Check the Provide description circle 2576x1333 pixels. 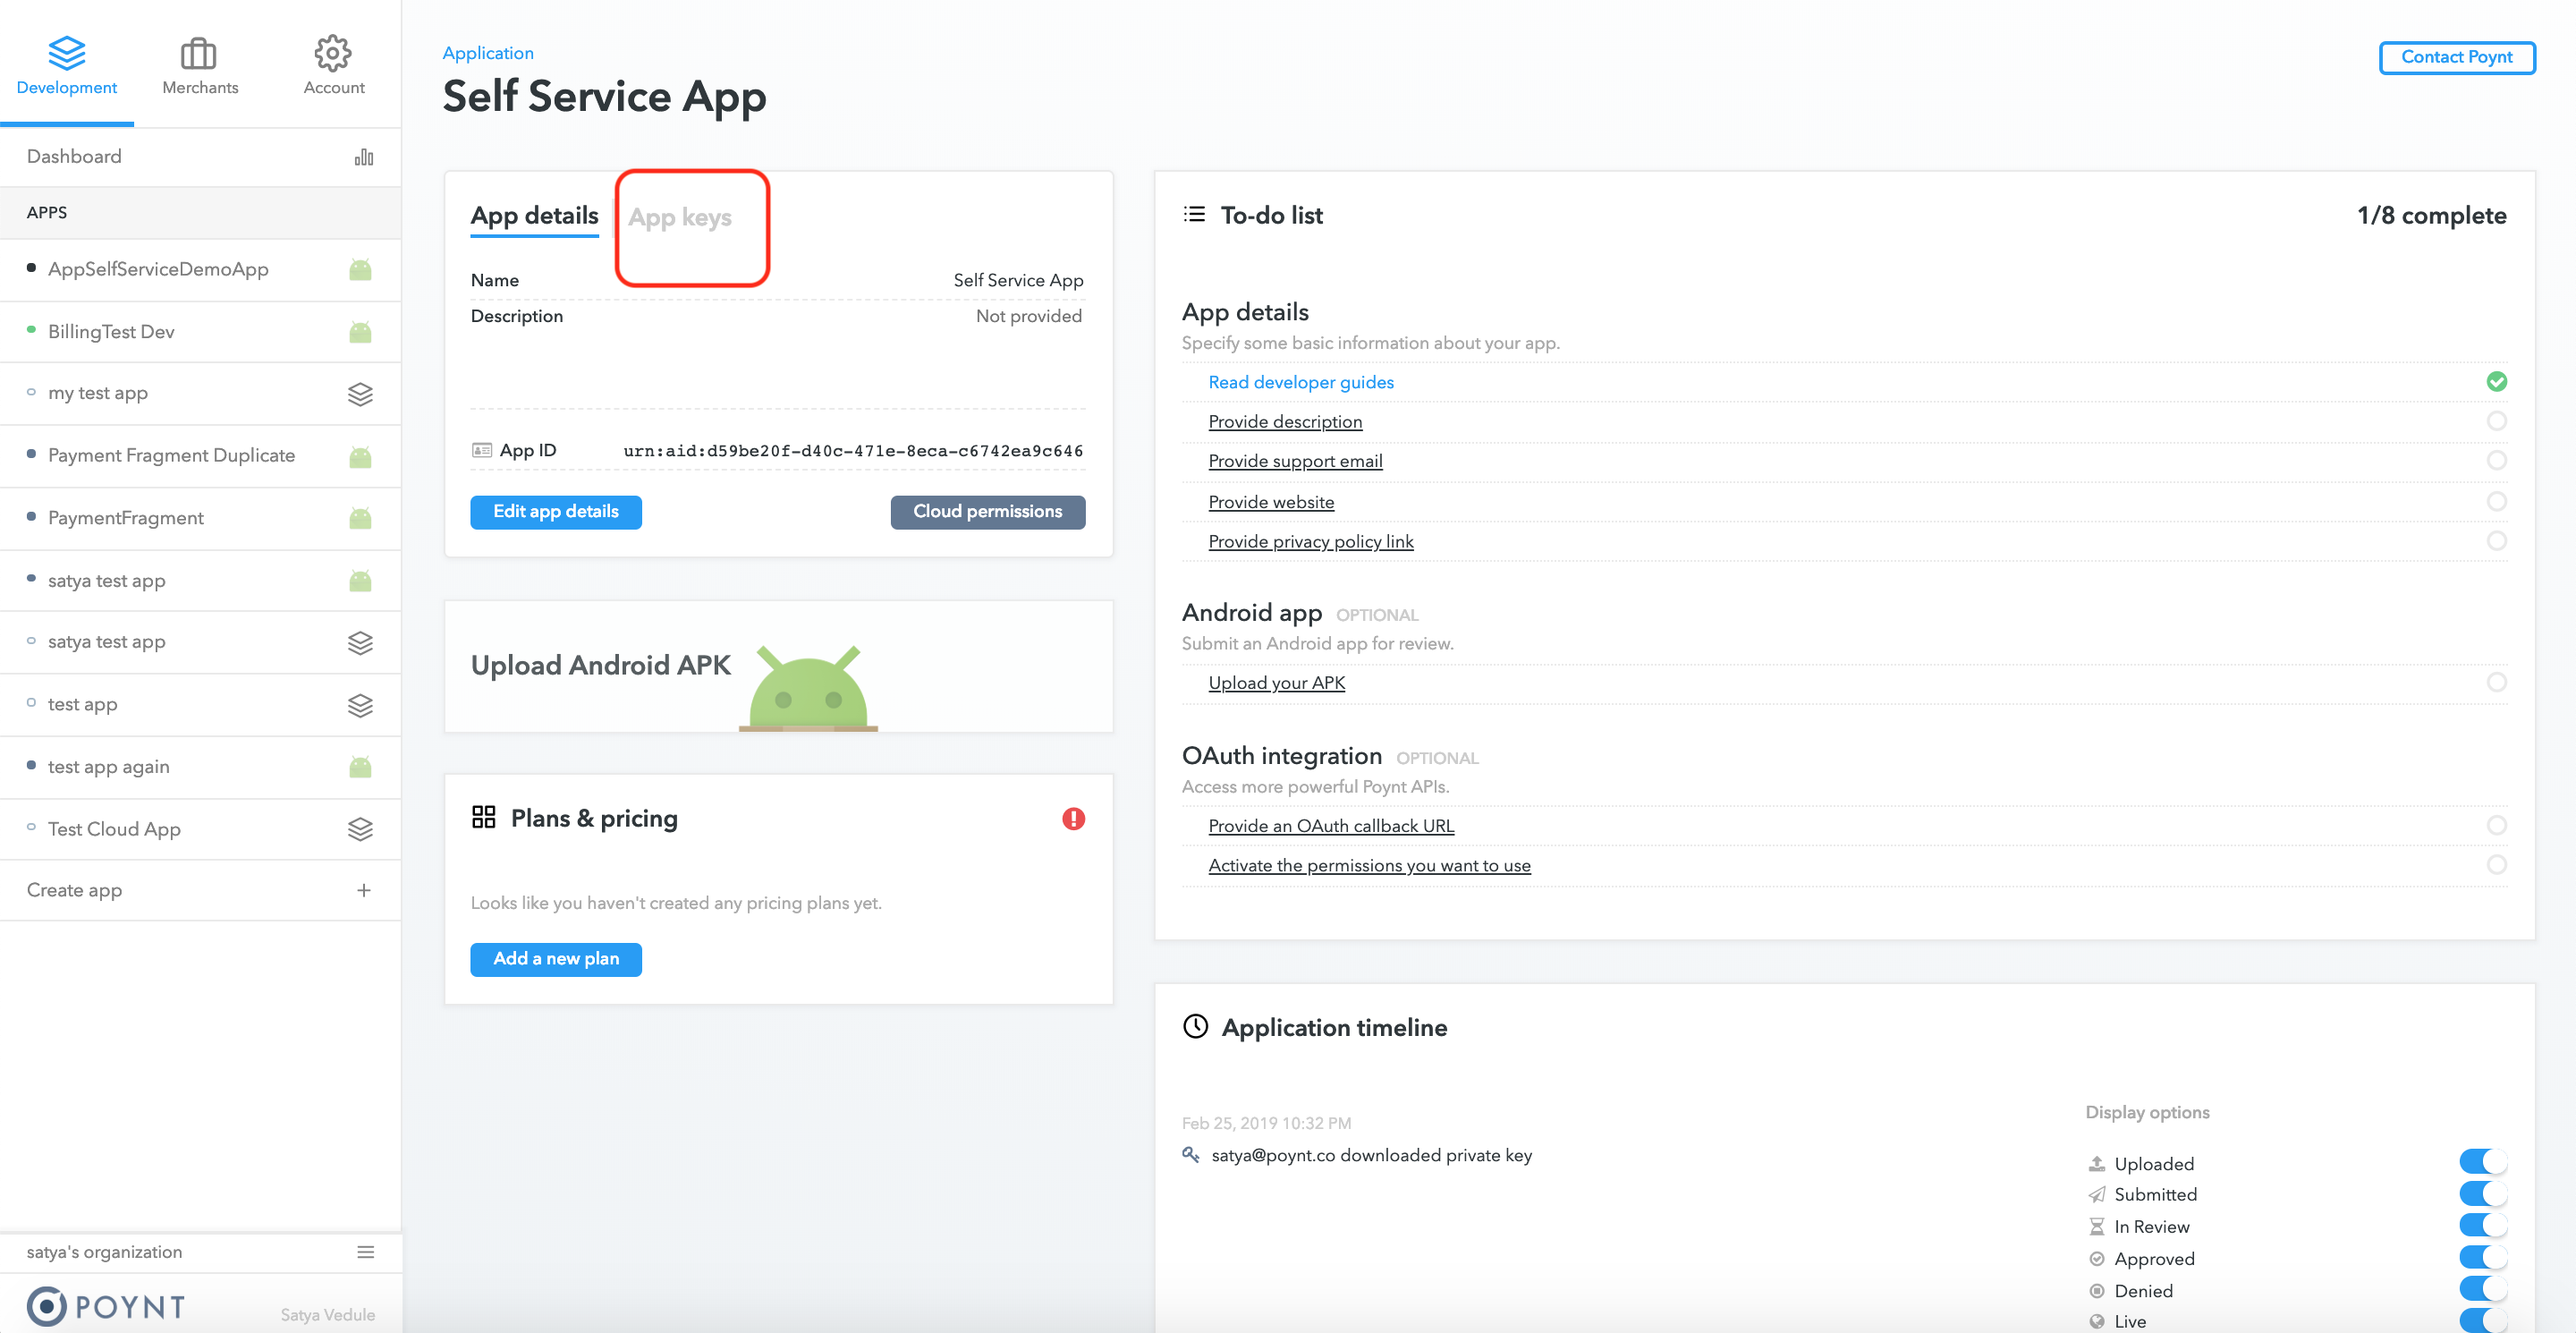(x=2496, y=421)
